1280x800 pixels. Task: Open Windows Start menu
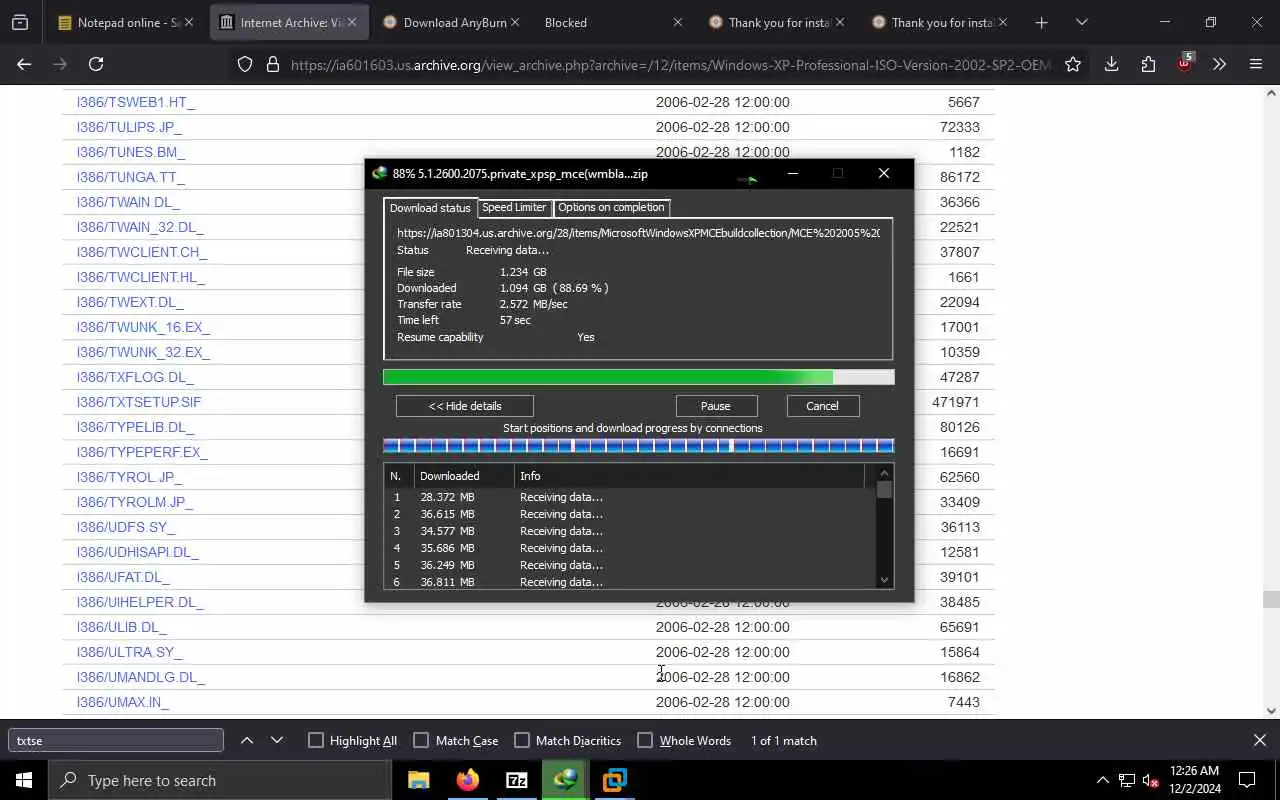[24, 780]
